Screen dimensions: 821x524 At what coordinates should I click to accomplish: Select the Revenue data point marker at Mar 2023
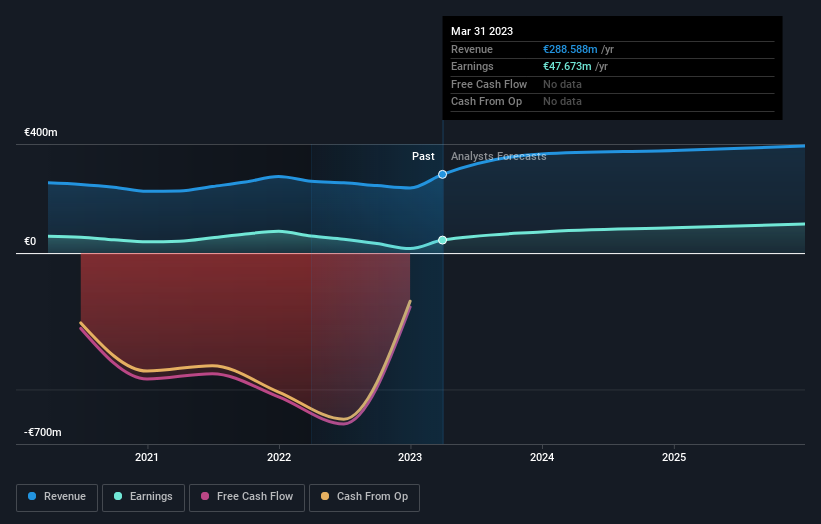(x=442, y=174)
